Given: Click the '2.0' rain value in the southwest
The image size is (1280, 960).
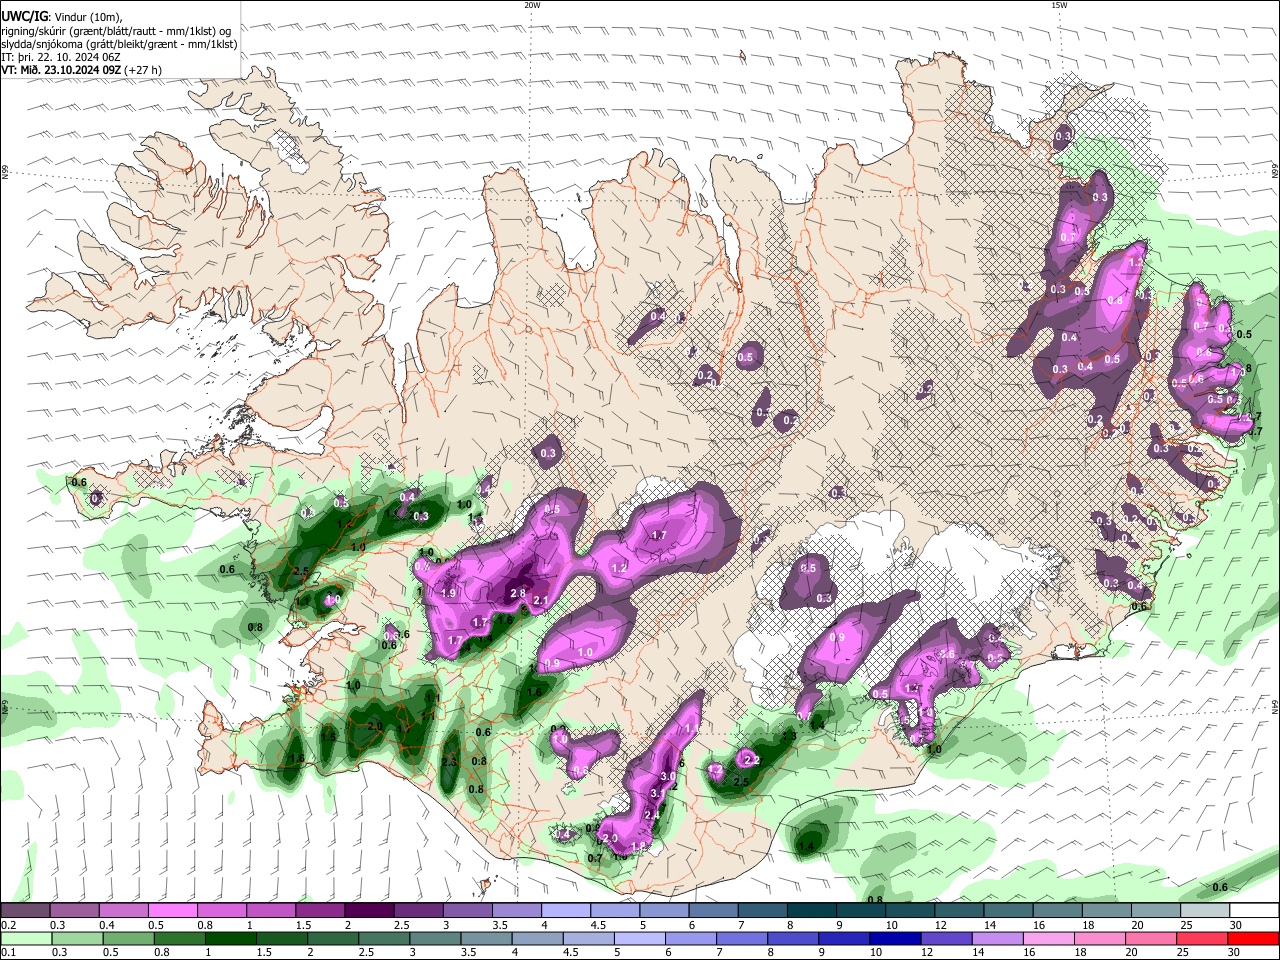Looking at the screenshot, I should (x=375, y=726).
